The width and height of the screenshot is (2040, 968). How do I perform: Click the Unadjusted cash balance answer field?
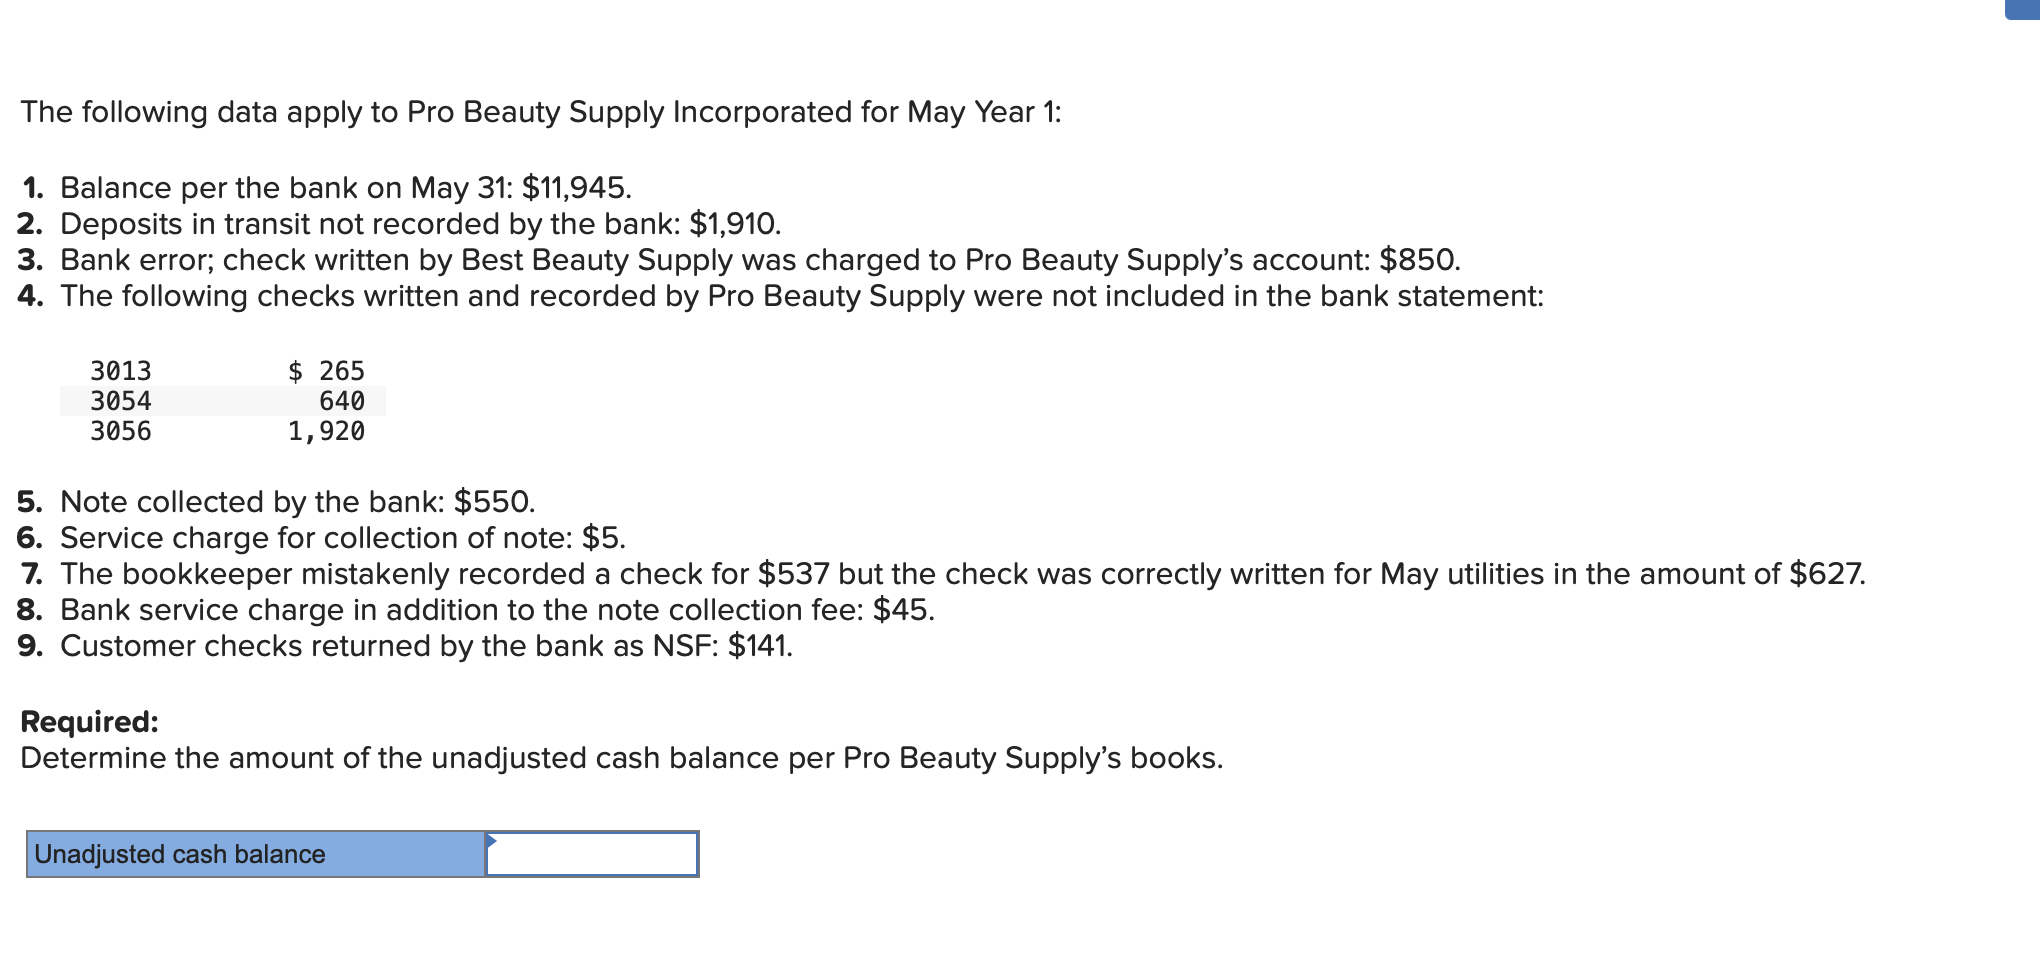pyautogui.click(x=592, y=854)
